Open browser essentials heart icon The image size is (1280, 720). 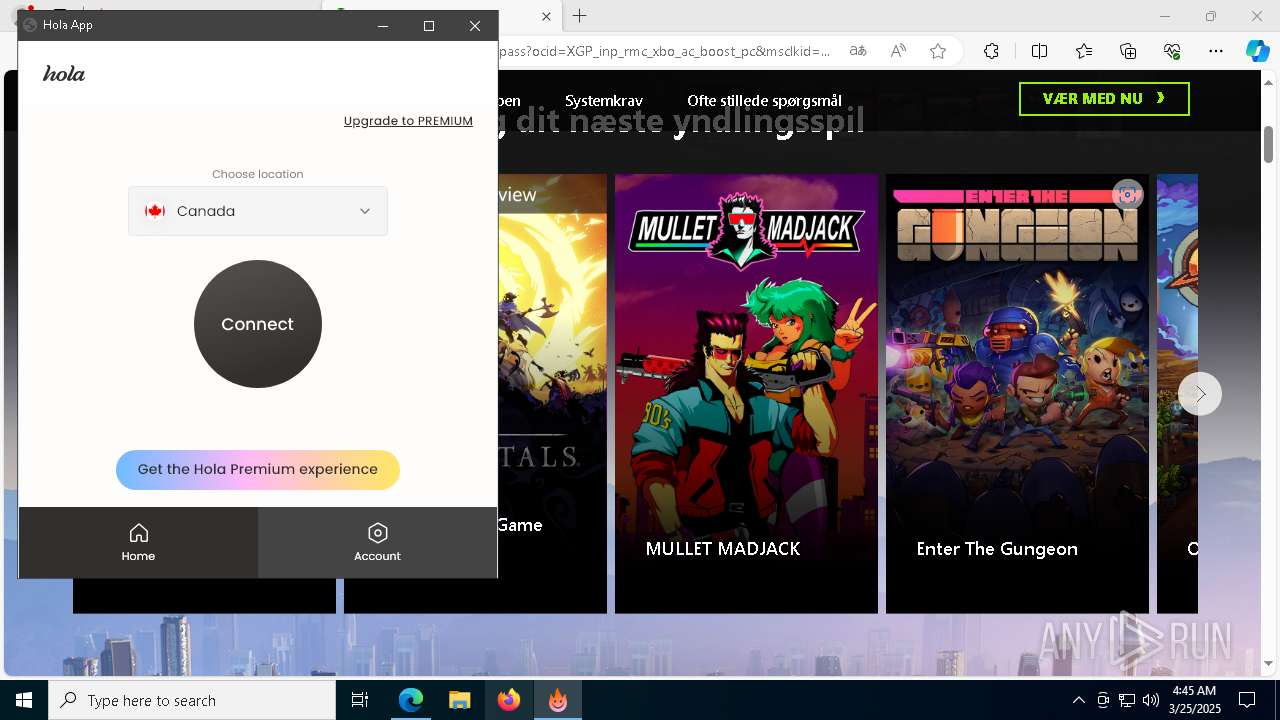coord(1172,51)
